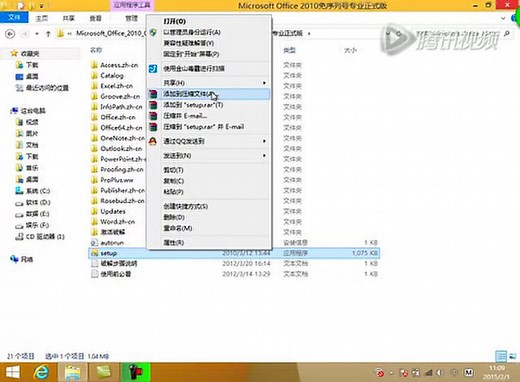Select 创建快捷方式(S) entry

pyautogui.click(x=208, y=206)
